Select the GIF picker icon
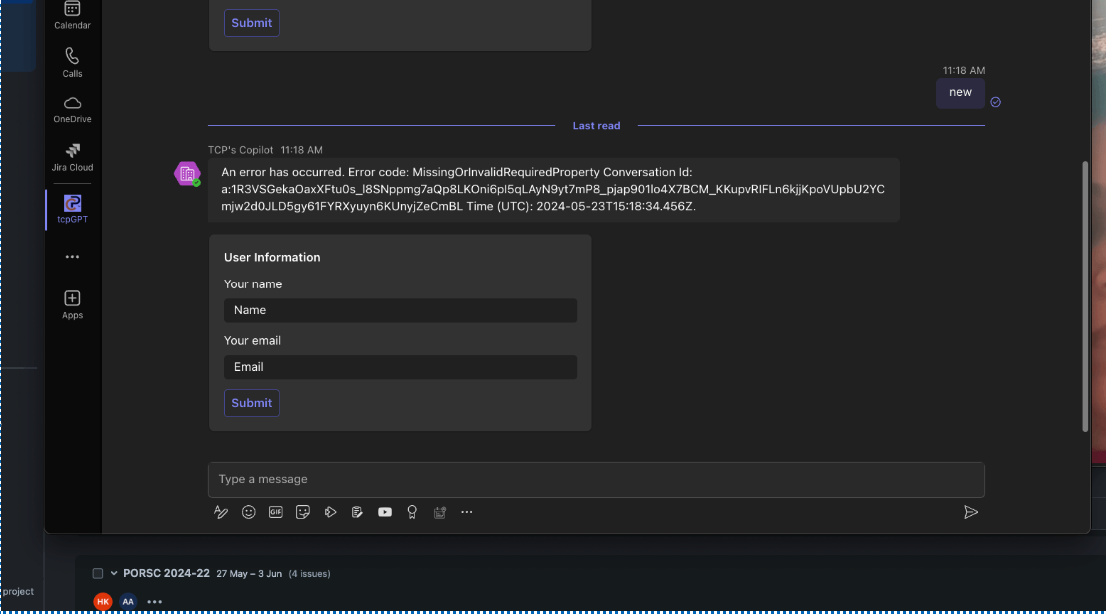This screenshot has height=614, width=1106. (276, 511)
